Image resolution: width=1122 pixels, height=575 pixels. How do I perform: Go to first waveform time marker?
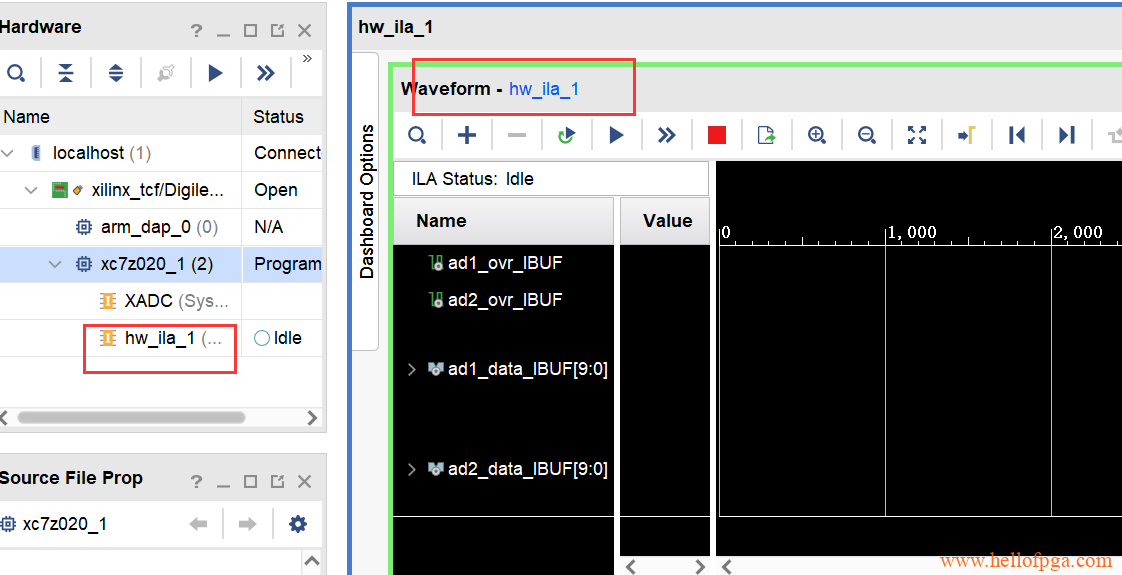pyautogui.click(x=1016, y=135)
